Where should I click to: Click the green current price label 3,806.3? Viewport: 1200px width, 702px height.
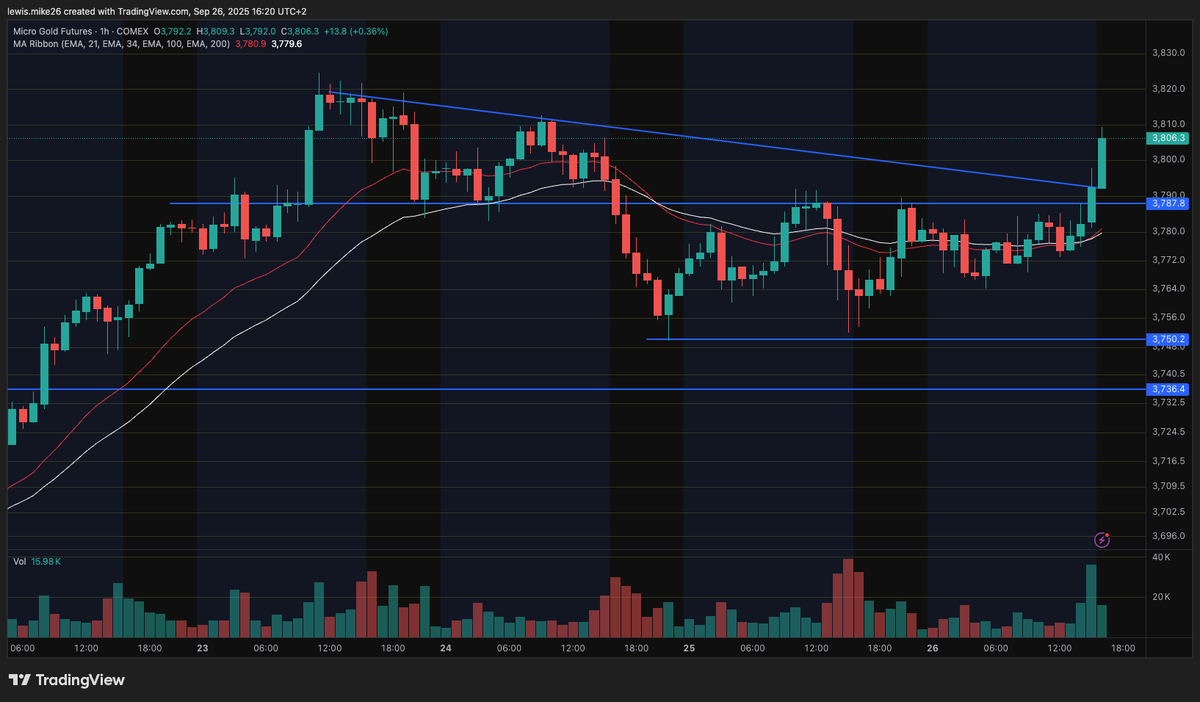1168,138
